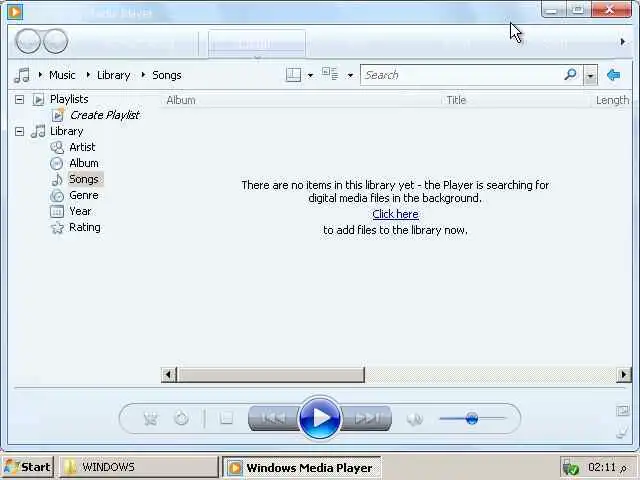The image size is (640, 480).
Task: Open the Album view in Library
Action: (x=84, y=163)
